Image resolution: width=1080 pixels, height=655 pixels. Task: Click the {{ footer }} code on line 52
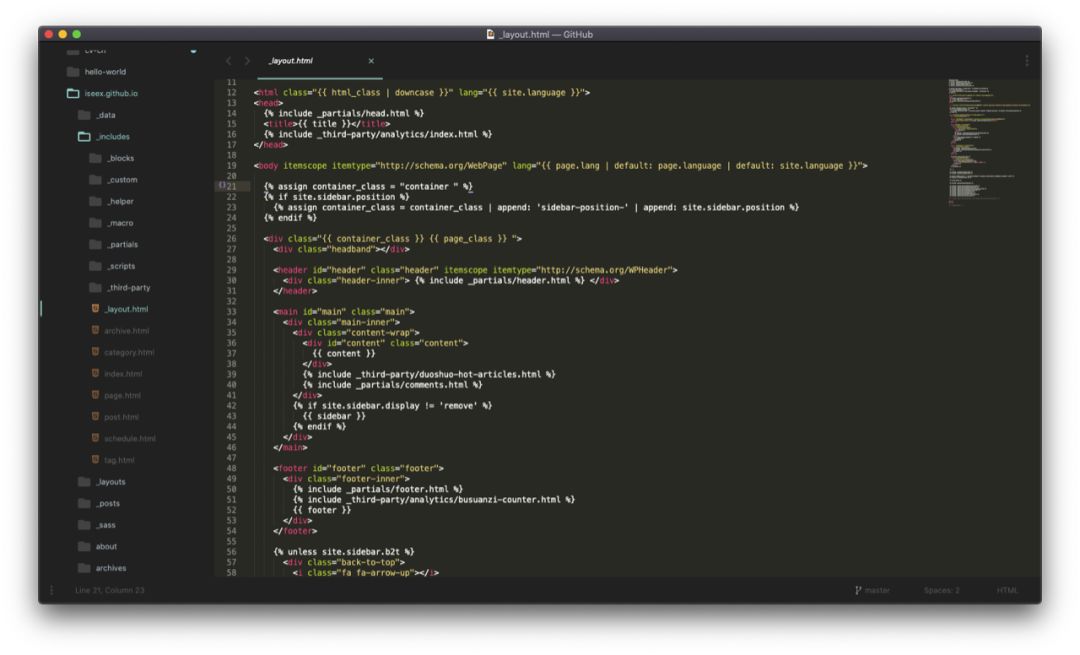(322, 510)
